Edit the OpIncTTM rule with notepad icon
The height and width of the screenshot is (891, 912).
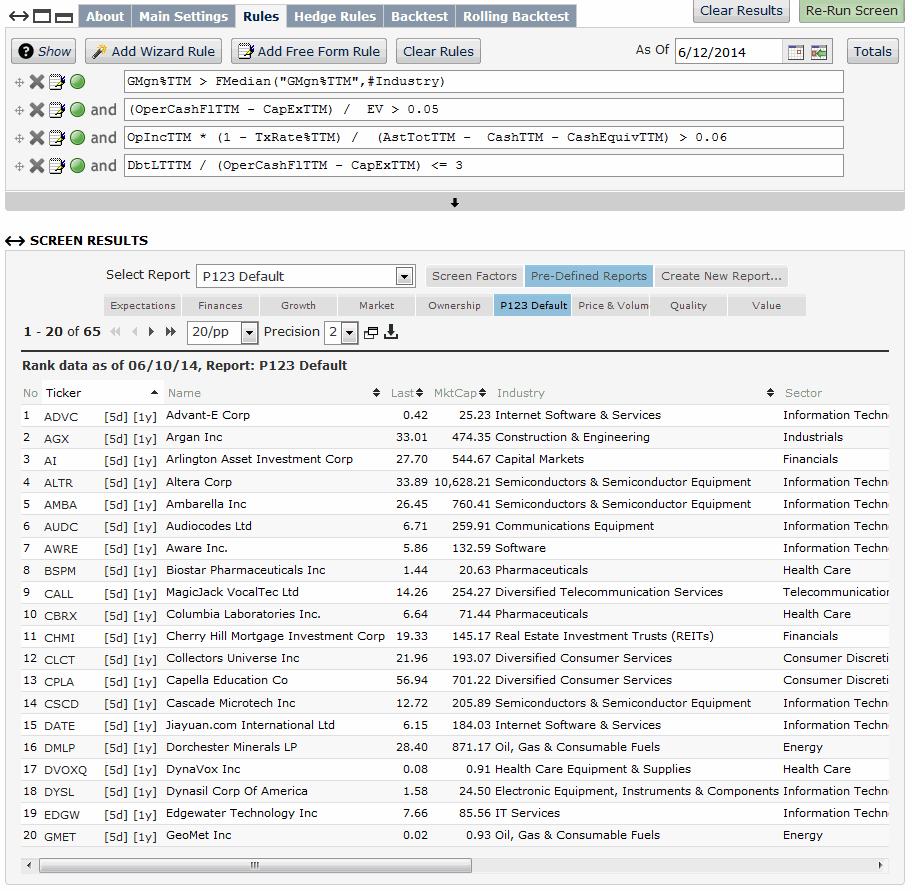coord(57,138)
